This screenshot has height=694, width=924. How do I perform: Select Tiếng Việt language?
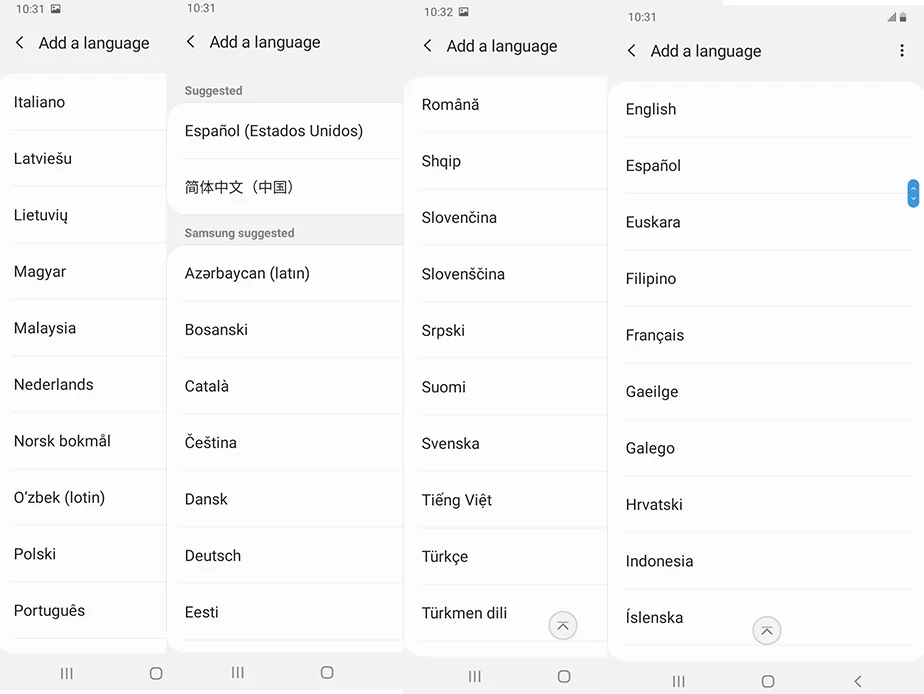tap(506, 500)
